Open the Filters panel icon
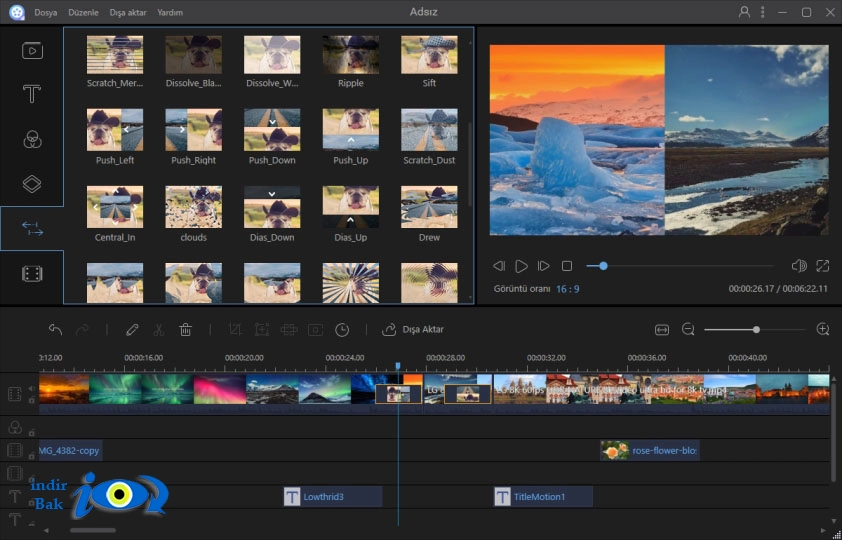Screen dimensions: 842x540 coord(32,140)
